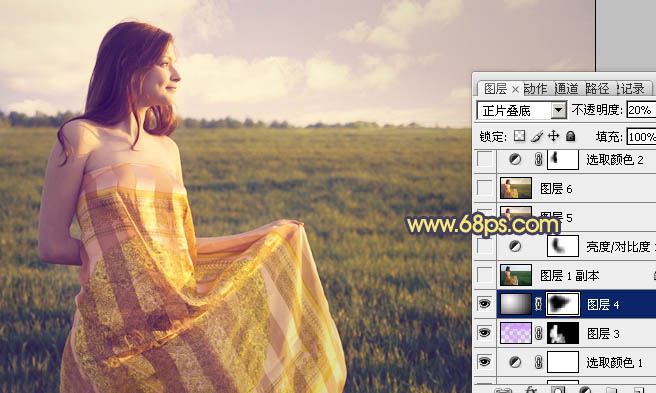The width and height of the screenshot is (656, 393).
Task: Show the hidden 亮度/对比度 layer
Action: point(485,247)
